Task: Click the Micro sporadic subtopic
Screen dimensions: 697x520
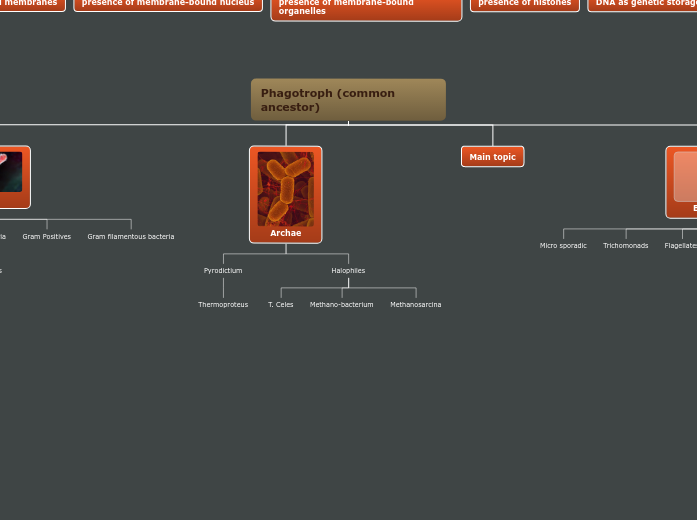Action: (x=563, y=246)
